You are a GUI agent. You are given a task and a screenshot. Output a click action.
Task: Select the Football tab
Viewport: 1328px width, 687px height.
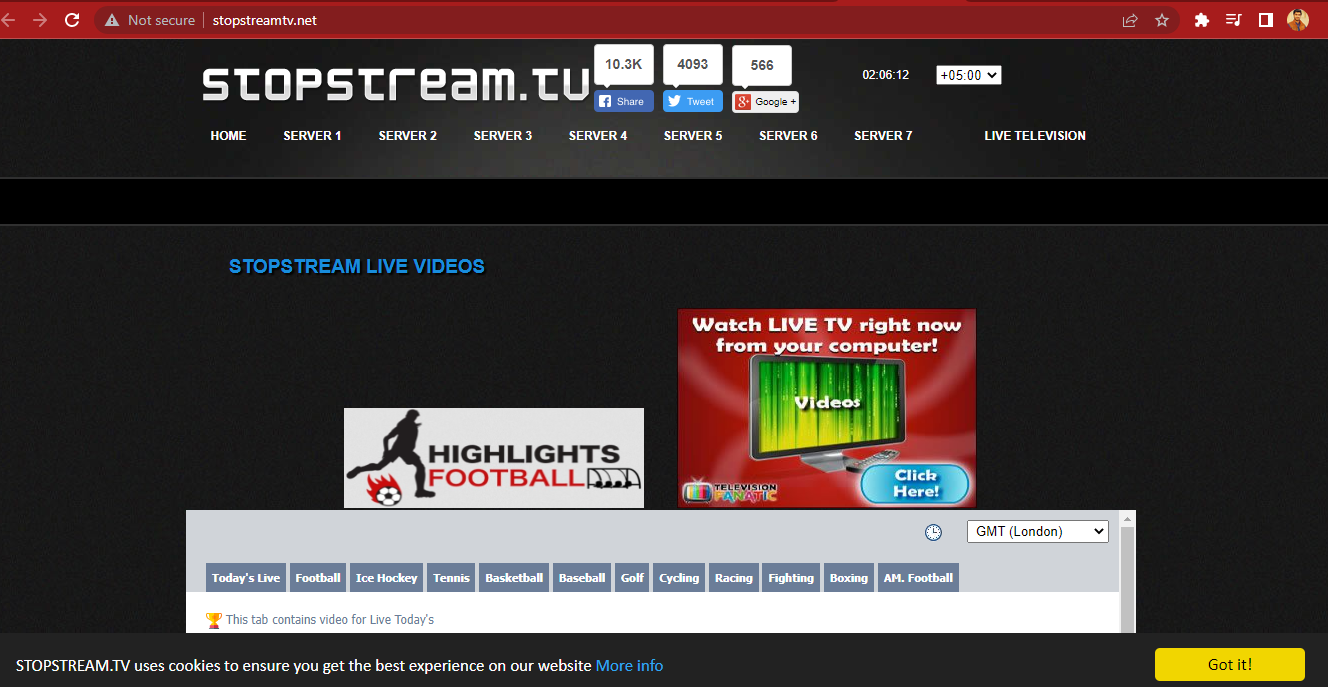point(318,578)
